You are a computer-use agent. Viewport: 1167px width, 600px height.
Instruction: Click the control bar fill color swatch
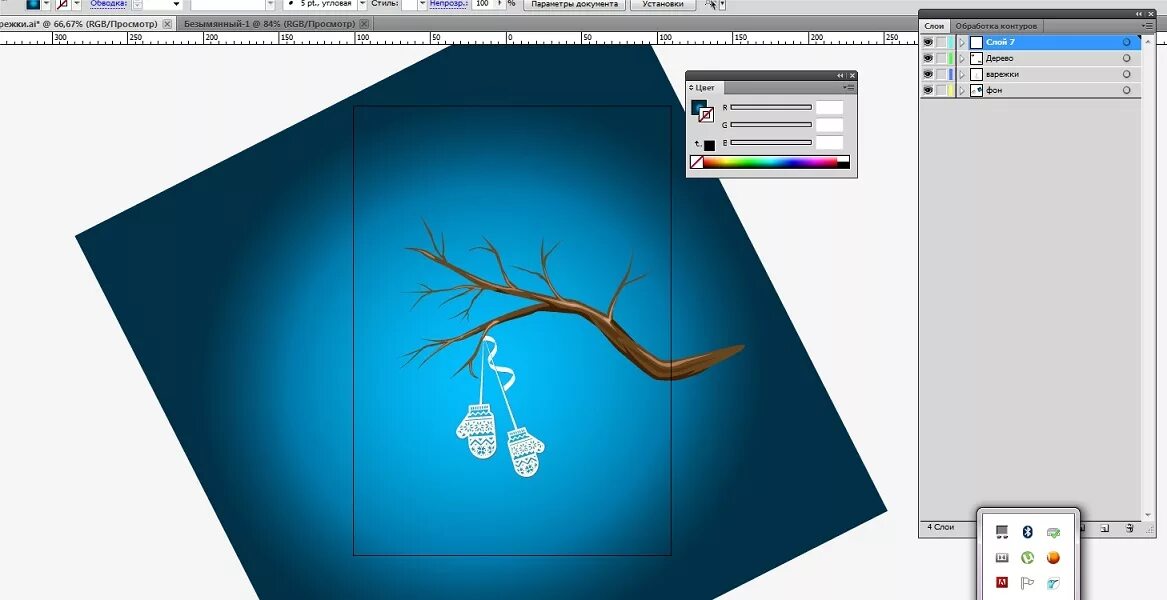33,4
